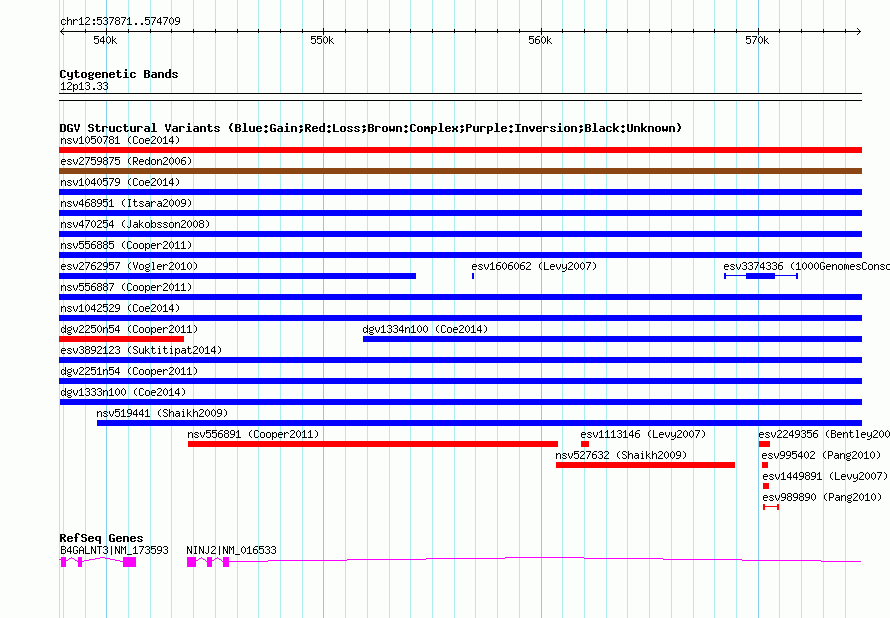Select the esv1606062 (Levy2007) label
This screenshot has width=890, height=618.
pyautogui.click(x=534, y=266)
